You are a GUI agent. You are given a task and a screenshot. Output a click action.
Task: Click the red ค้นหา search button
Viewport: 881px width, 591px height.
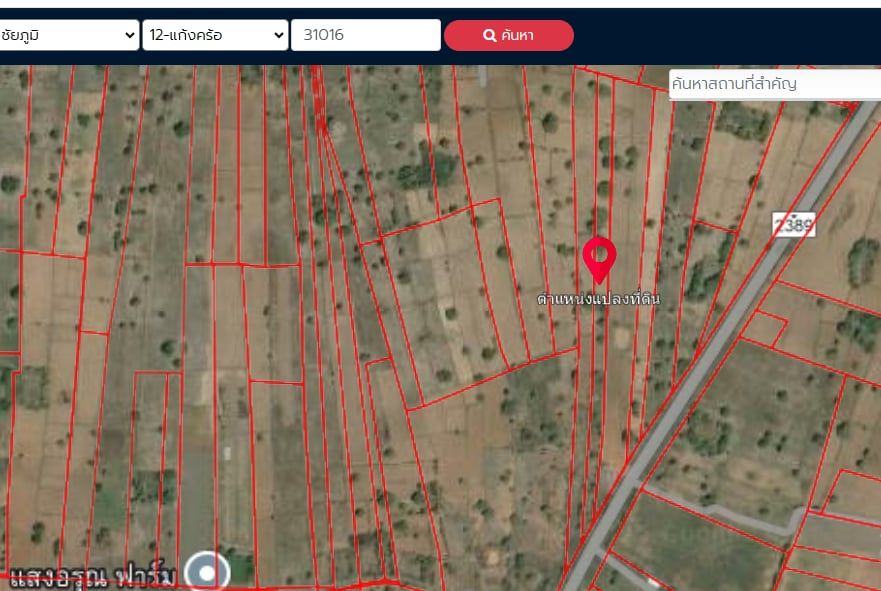[x=508, y=35]
